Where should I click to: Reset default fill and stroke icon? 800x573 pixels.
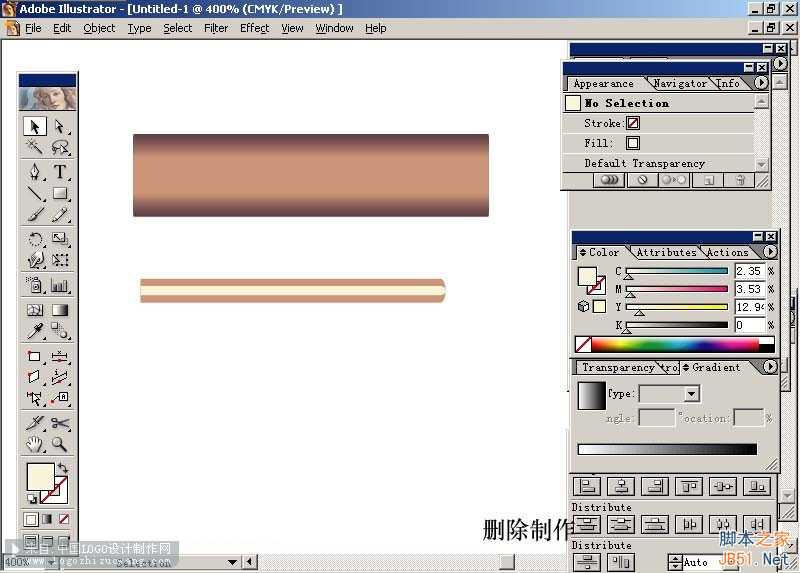[32, 499]
